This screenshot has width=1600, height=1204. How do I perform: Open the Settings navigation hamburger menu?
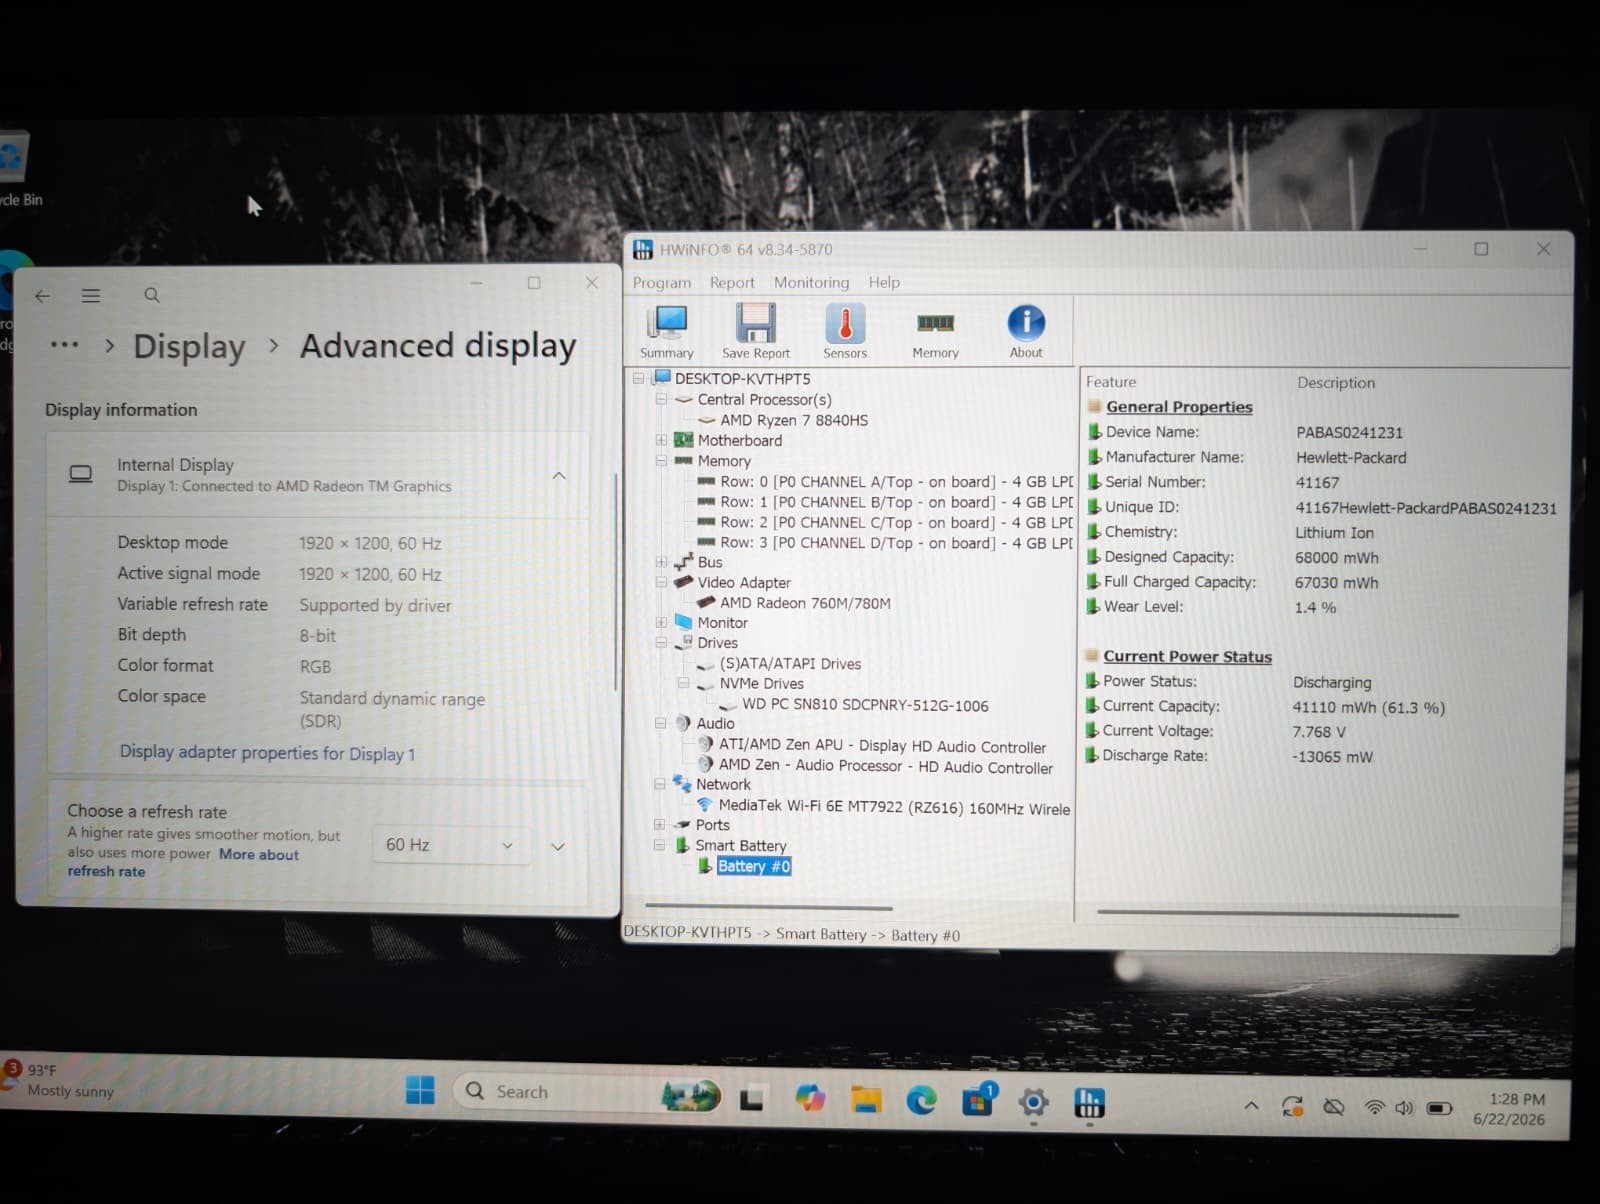91,296
